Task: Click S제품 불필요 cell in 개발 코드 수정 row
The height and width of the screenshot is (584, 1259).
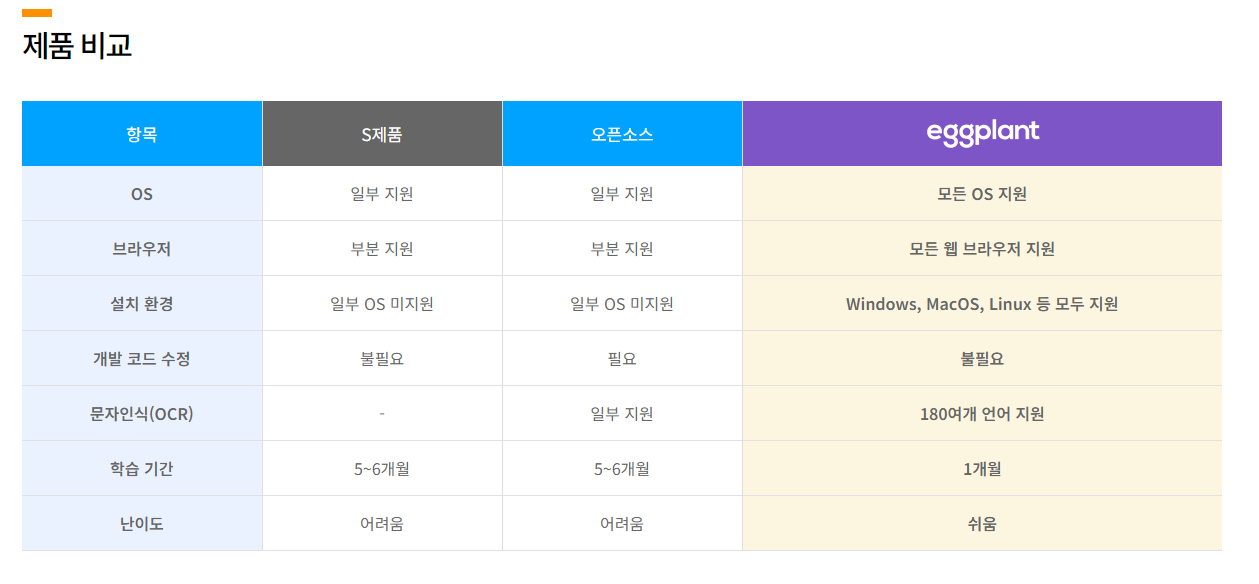Action: [x=382, y=359]
